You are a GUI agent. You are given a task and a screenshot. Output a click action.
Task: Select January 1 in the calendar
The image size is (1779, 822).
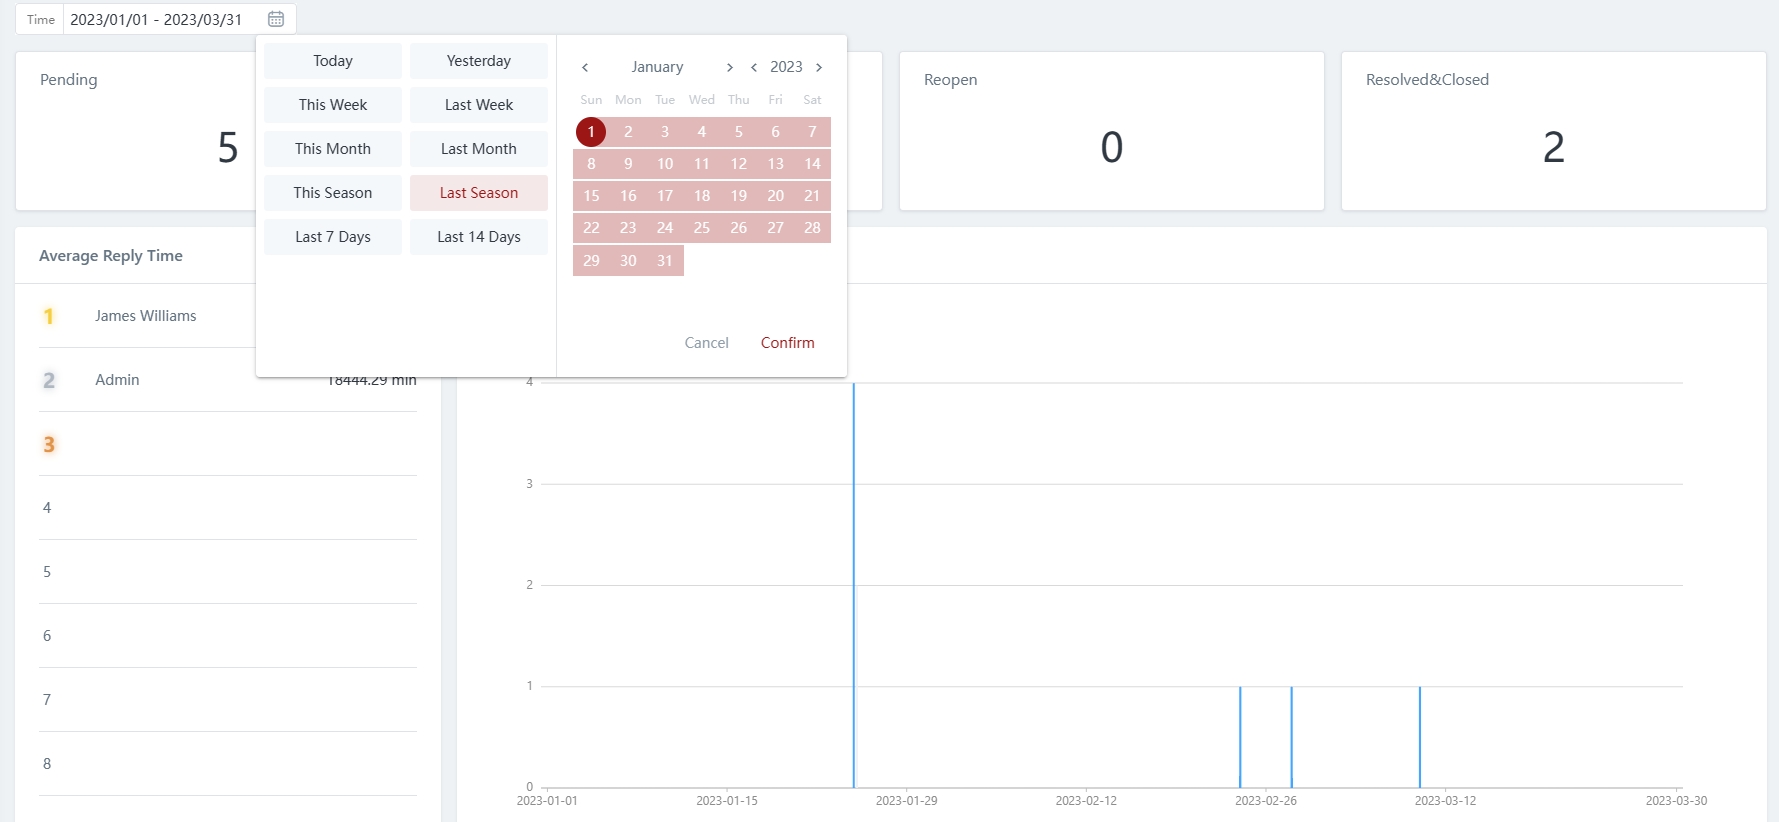(591, 132)
